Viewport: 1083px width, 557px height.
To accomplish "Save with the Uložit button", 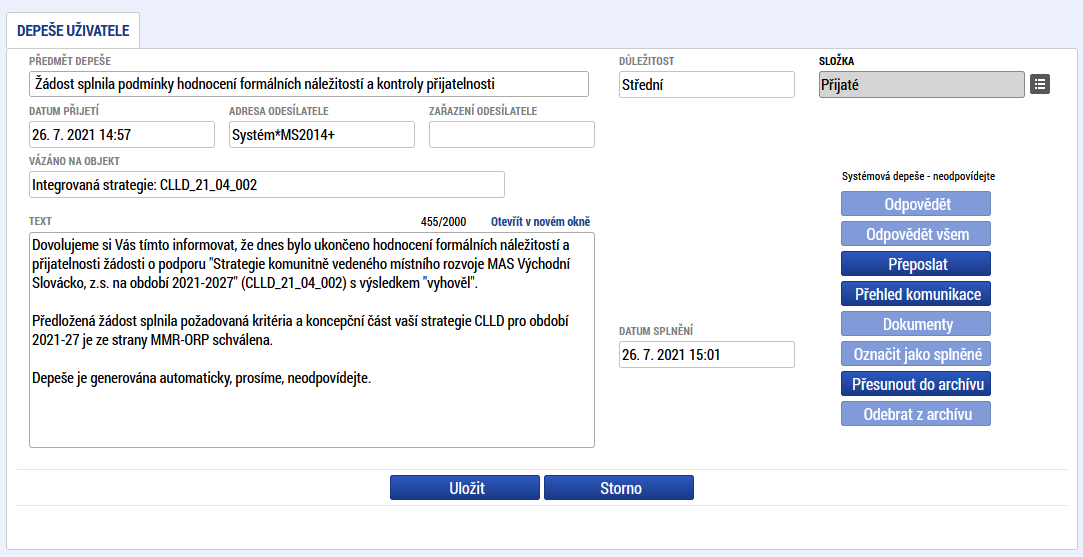I will click(465, 487).
